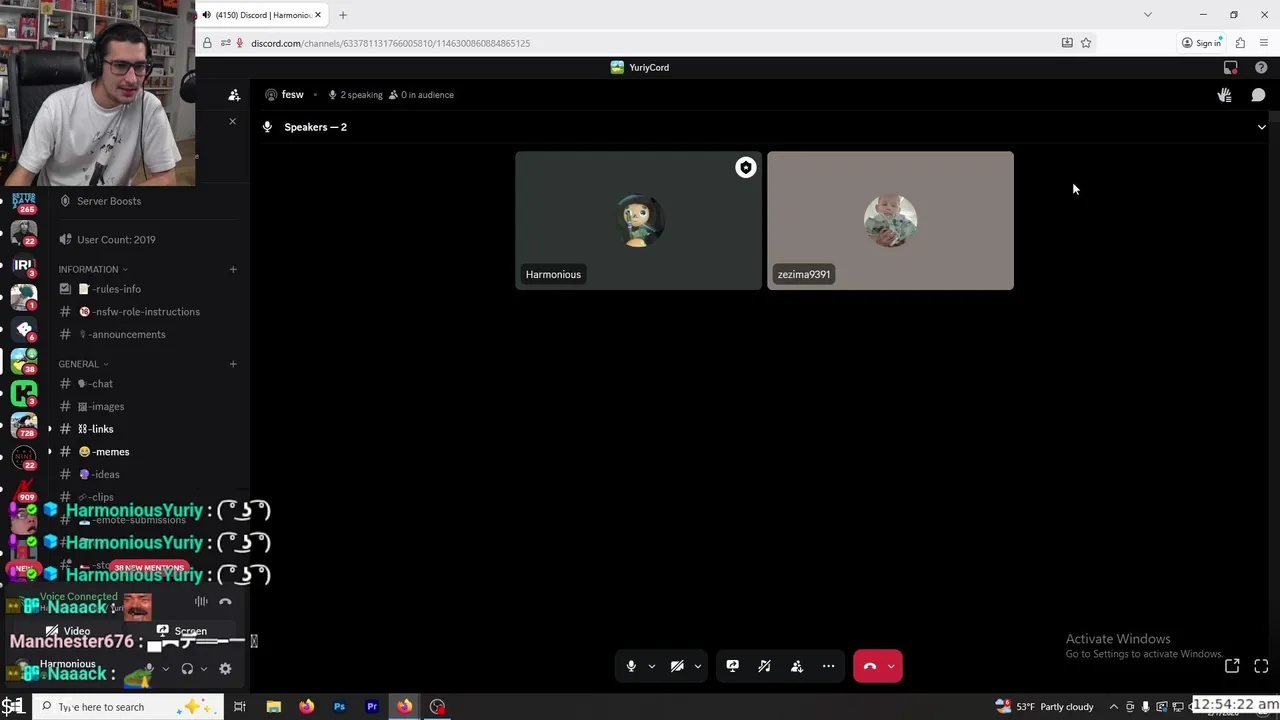1280x720 pixels.
Task: Toggle soundboard music icon in call bar
Action: (765, 666)
